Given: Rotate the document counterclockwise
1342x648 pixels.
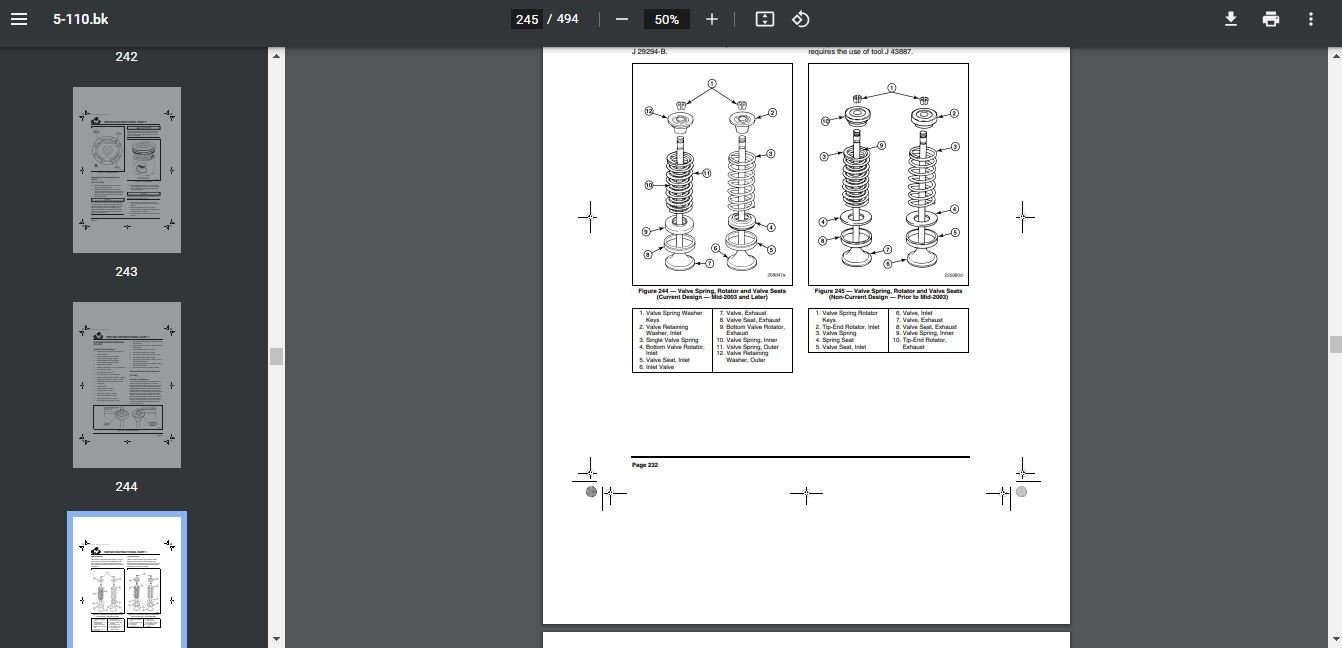Looking at the screenshot, I should coord(801,19).
